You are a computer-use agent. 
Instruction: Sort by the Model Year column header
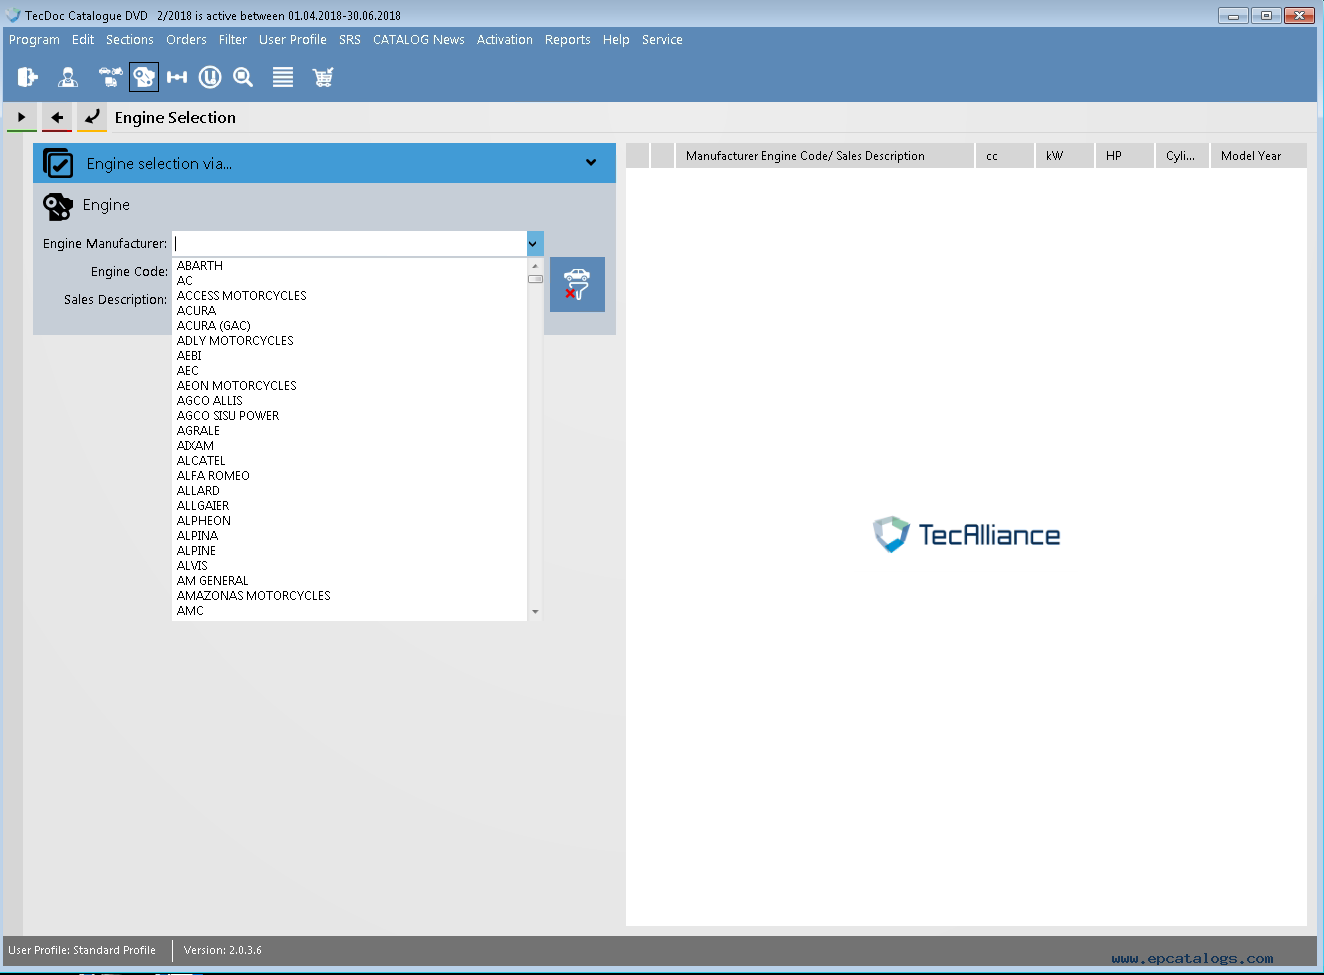(1250, 156)
